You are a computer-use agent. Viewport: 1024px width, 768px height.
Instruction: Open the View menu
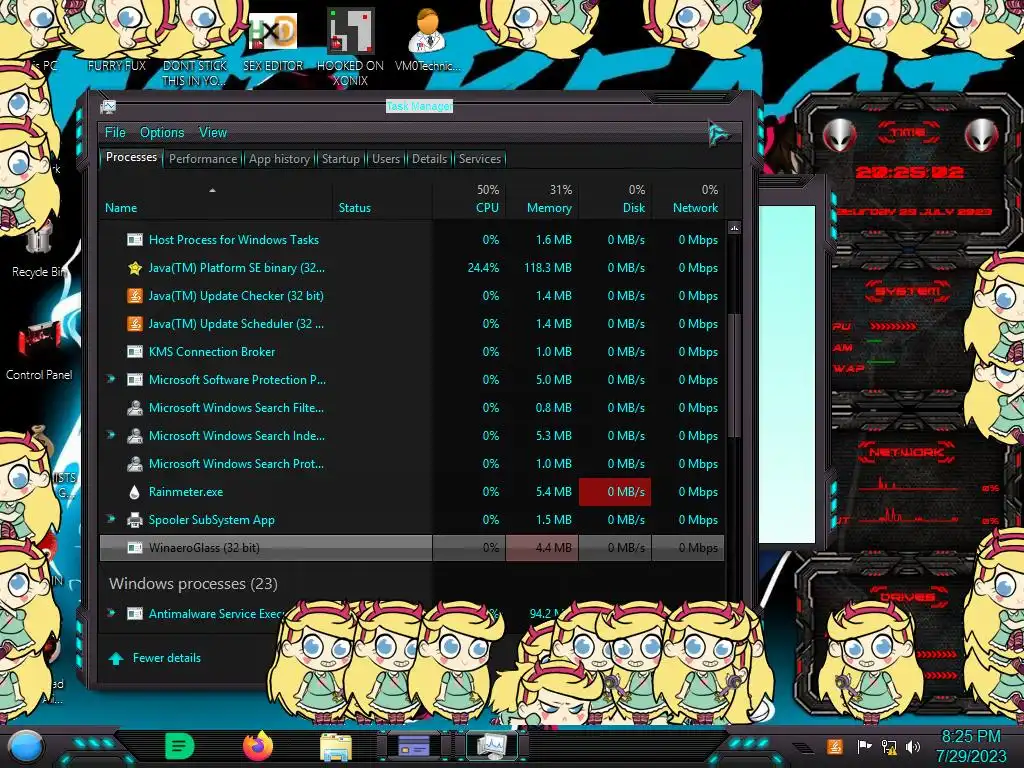[x=213, y=133]
